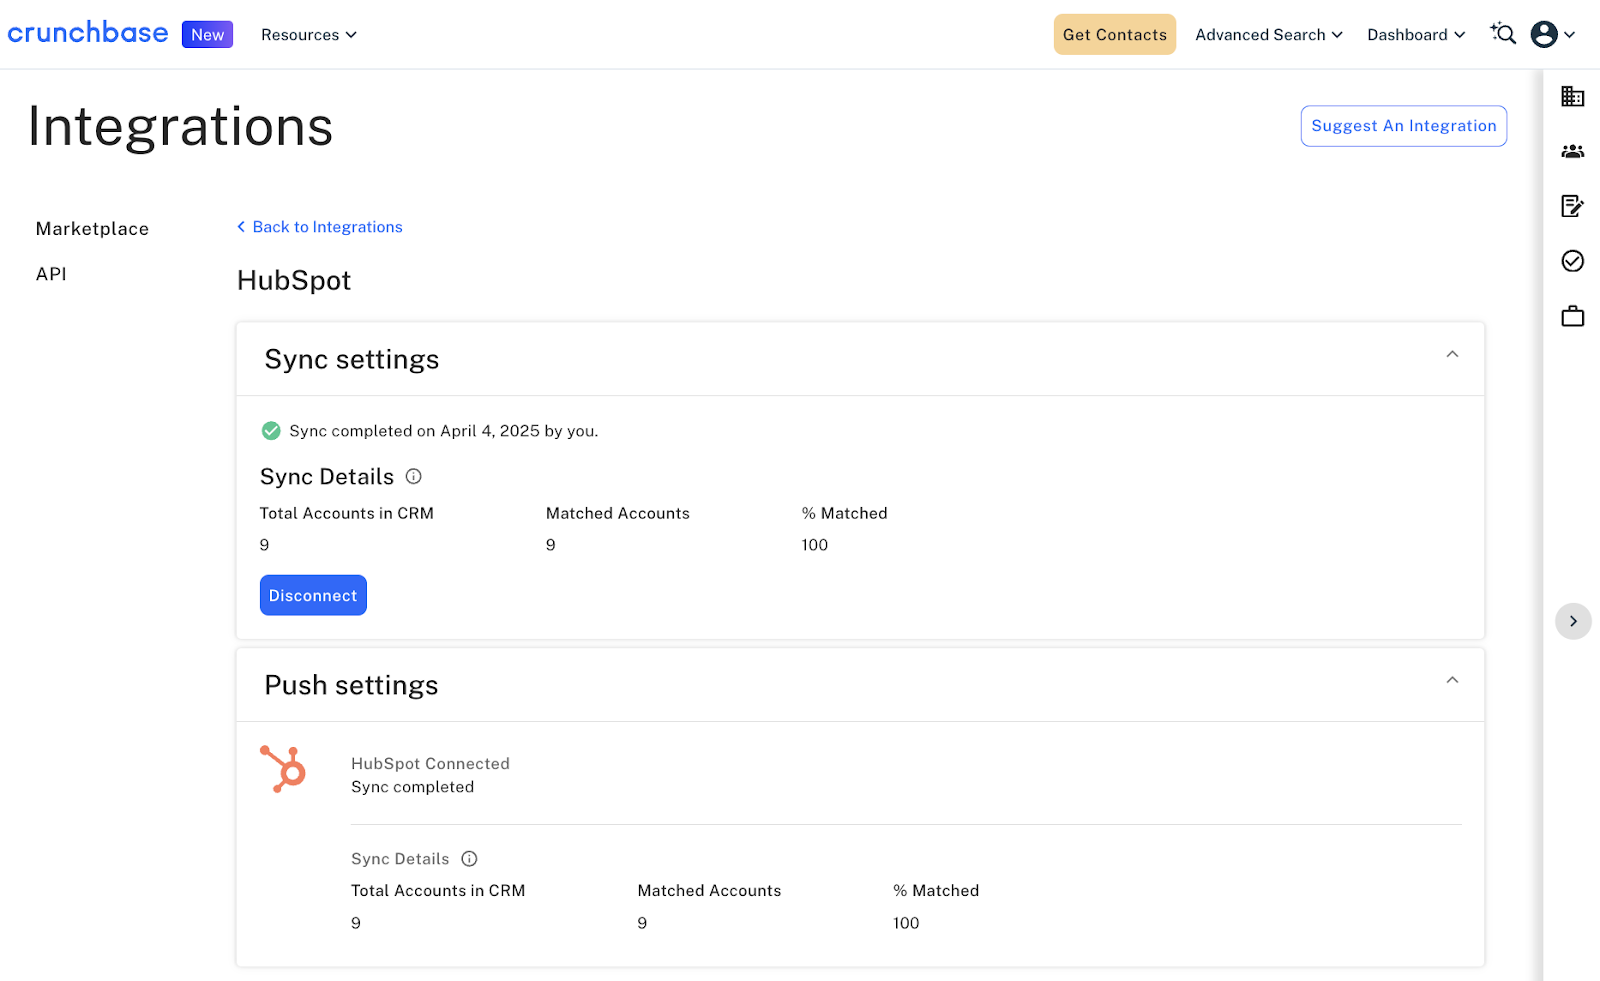Collapse the Sync settings section

point(1452,355)
